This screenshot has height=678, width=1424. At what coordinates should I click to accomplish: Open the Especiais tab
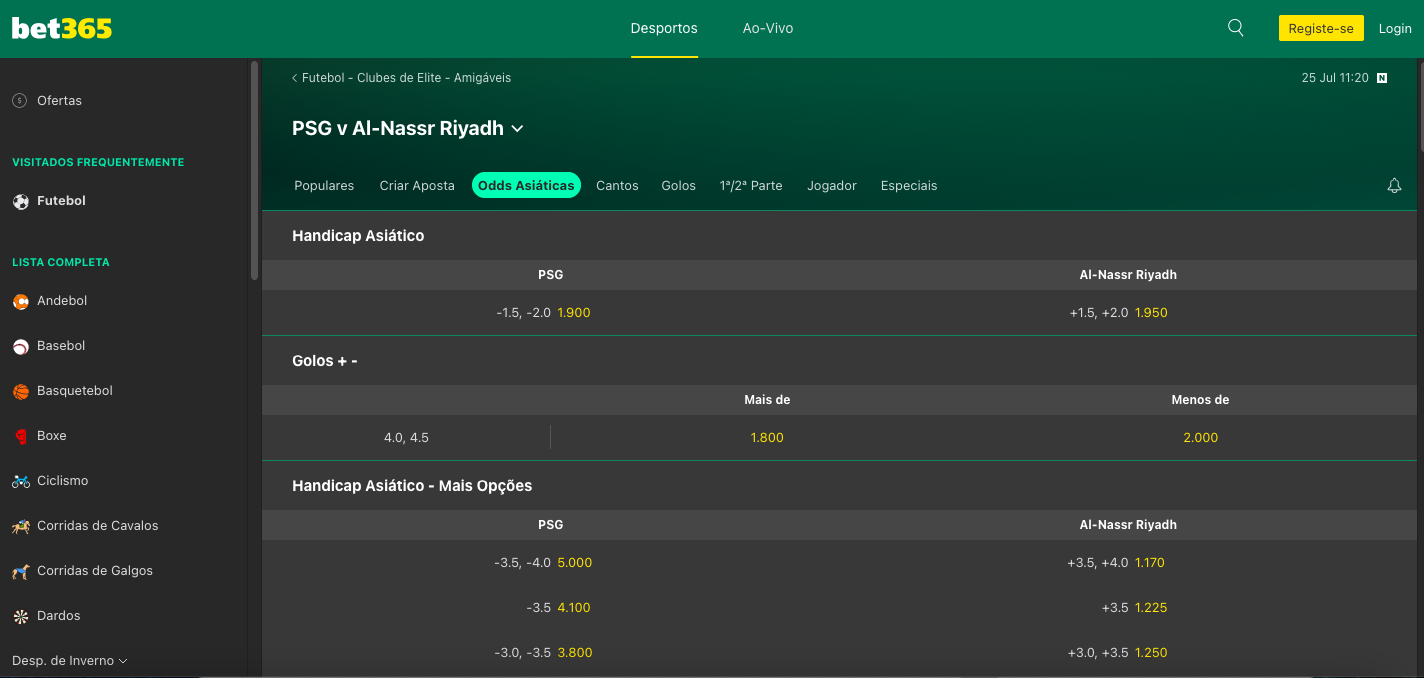click(909, 185)
